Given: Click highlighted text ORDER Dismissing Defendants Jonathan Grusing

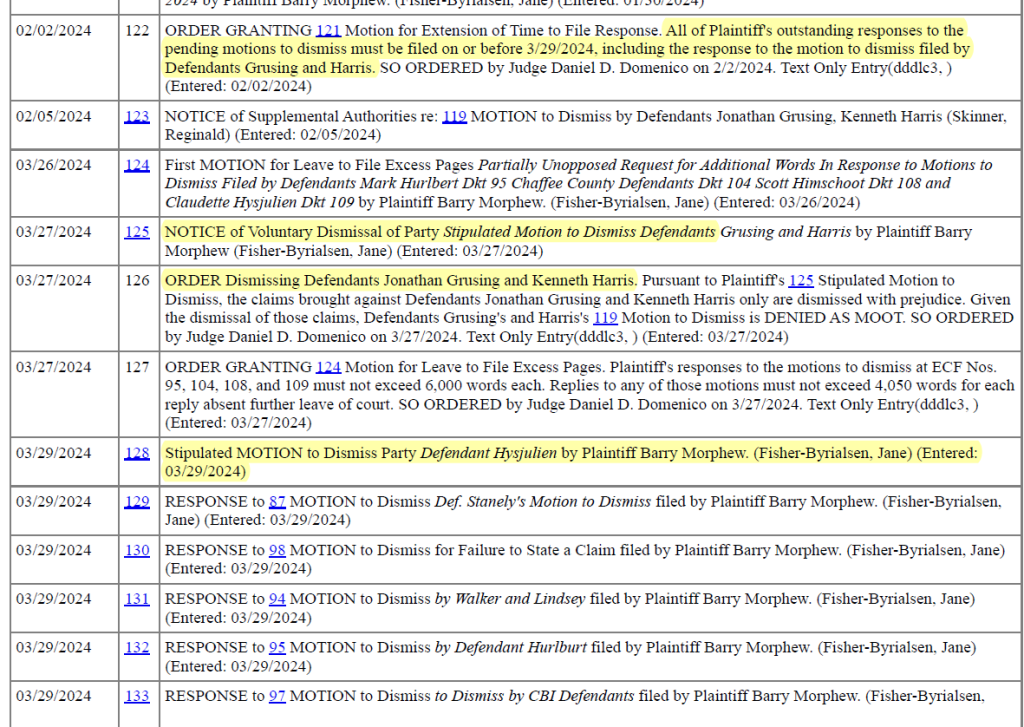Looking at the screenshot, I should (399, 280).
